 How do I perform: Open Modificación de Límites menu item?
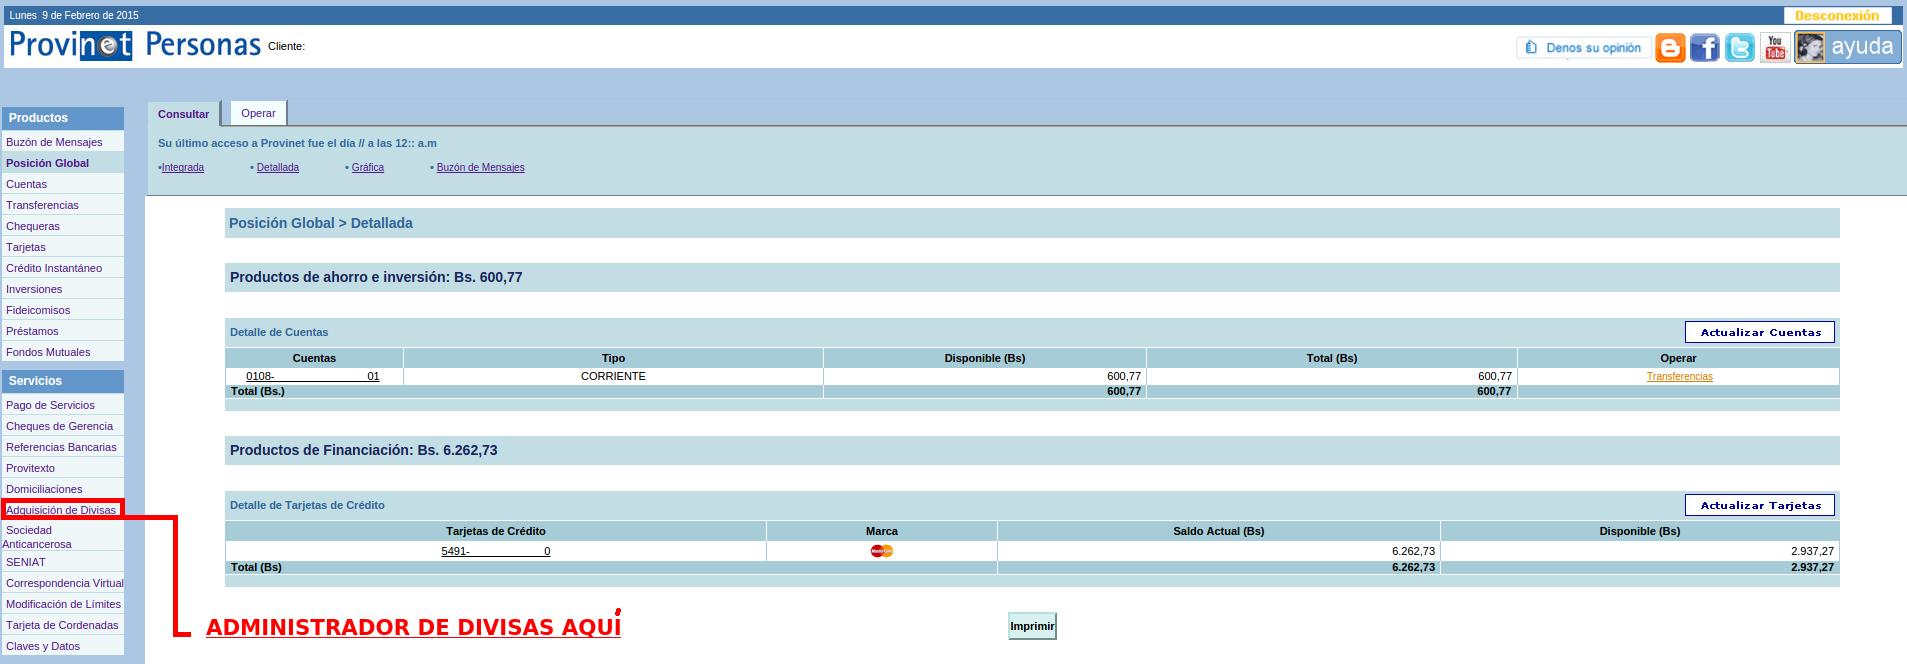pos(63,604)
